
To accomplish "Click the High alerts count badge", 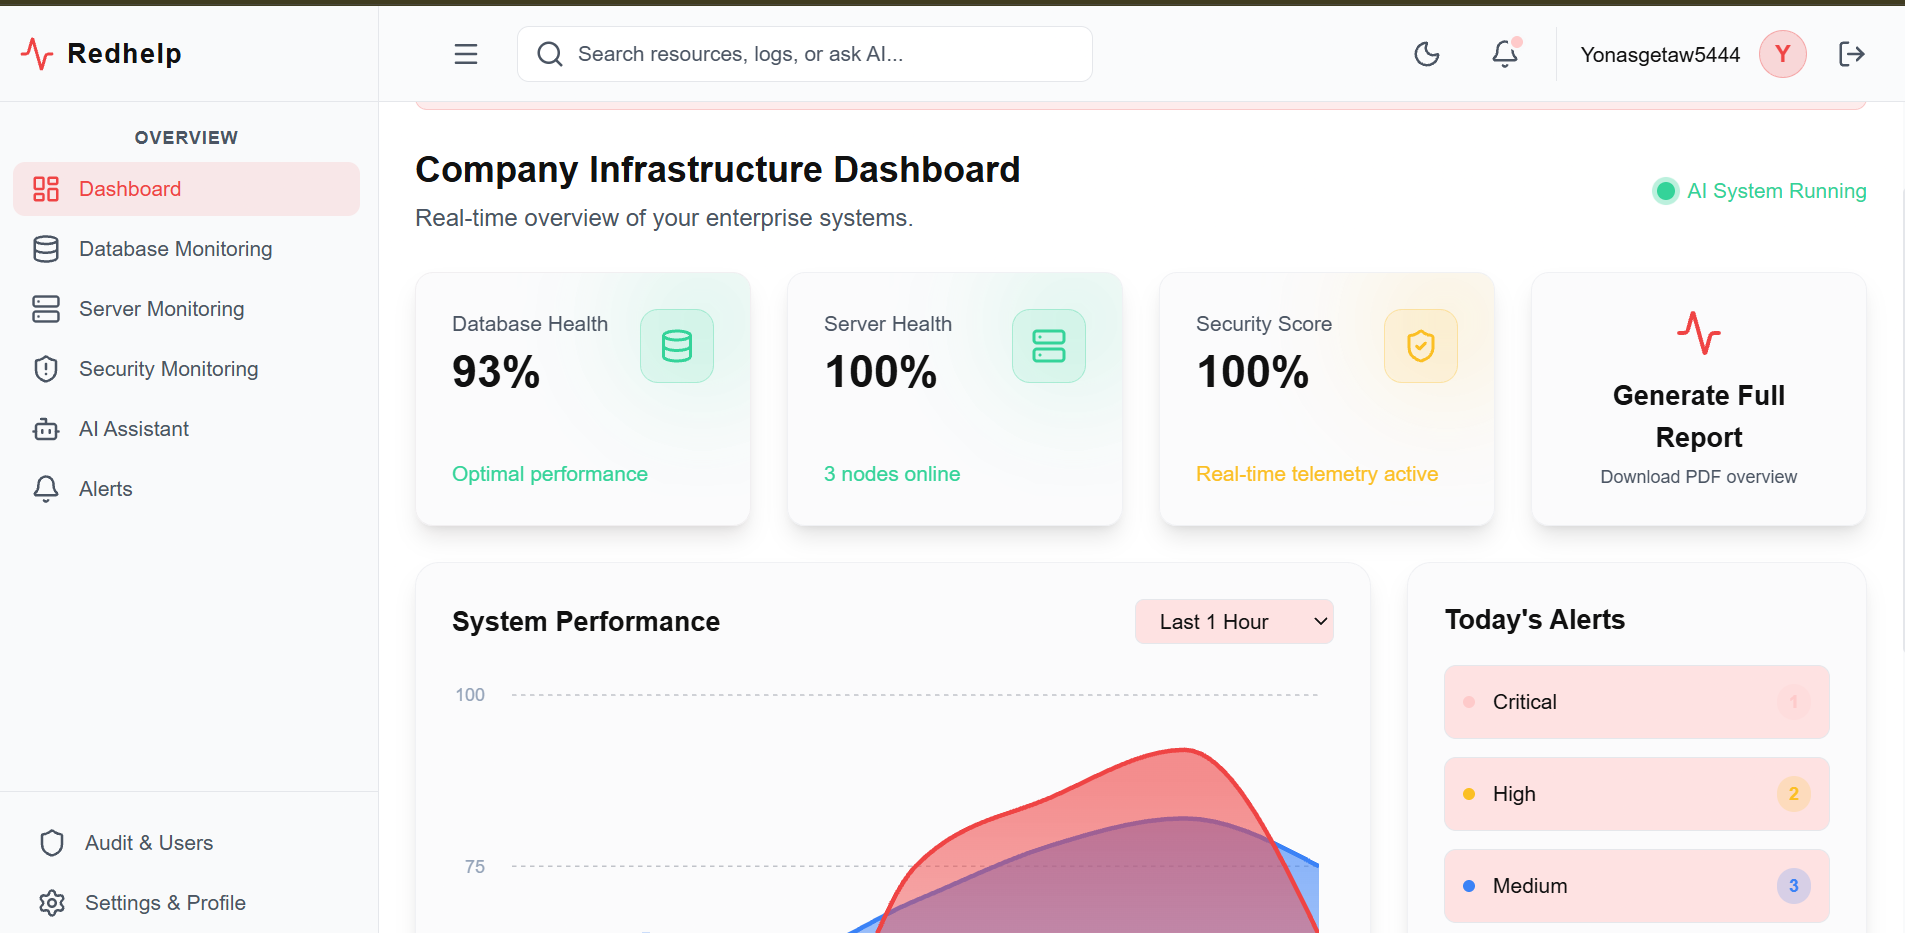I will tap(1794, 794).
